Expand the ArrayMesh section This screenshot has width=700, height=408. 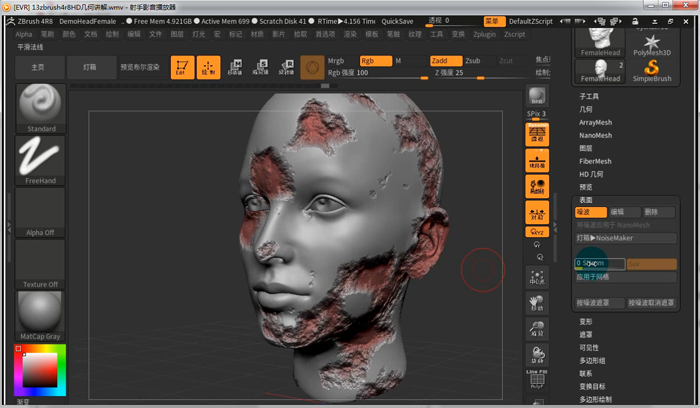[596, 122]
